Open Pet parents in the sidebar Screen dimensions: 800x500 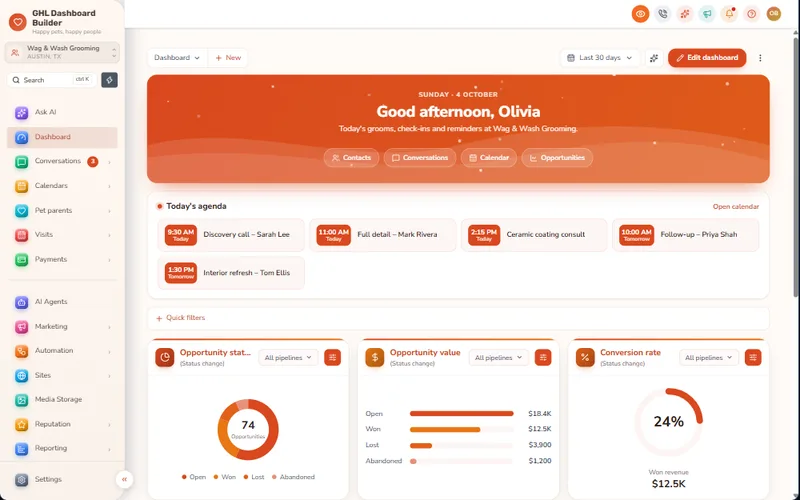point(62,211)
